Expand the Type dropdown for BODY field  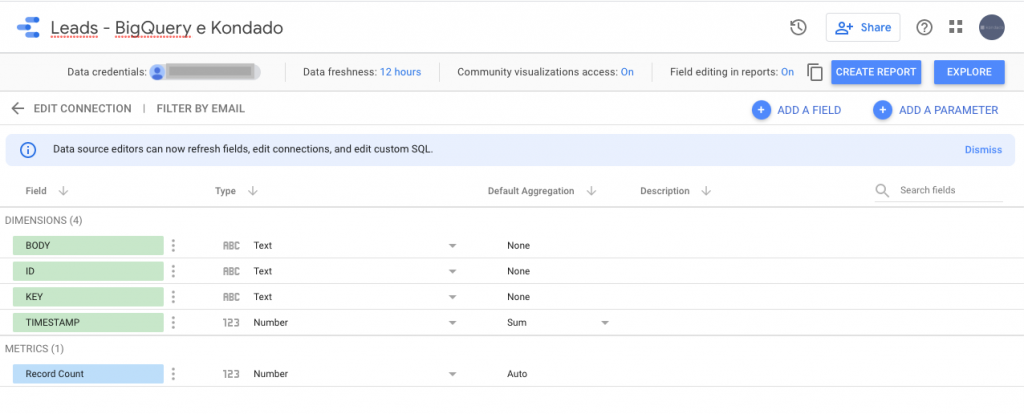pos(452,245)
